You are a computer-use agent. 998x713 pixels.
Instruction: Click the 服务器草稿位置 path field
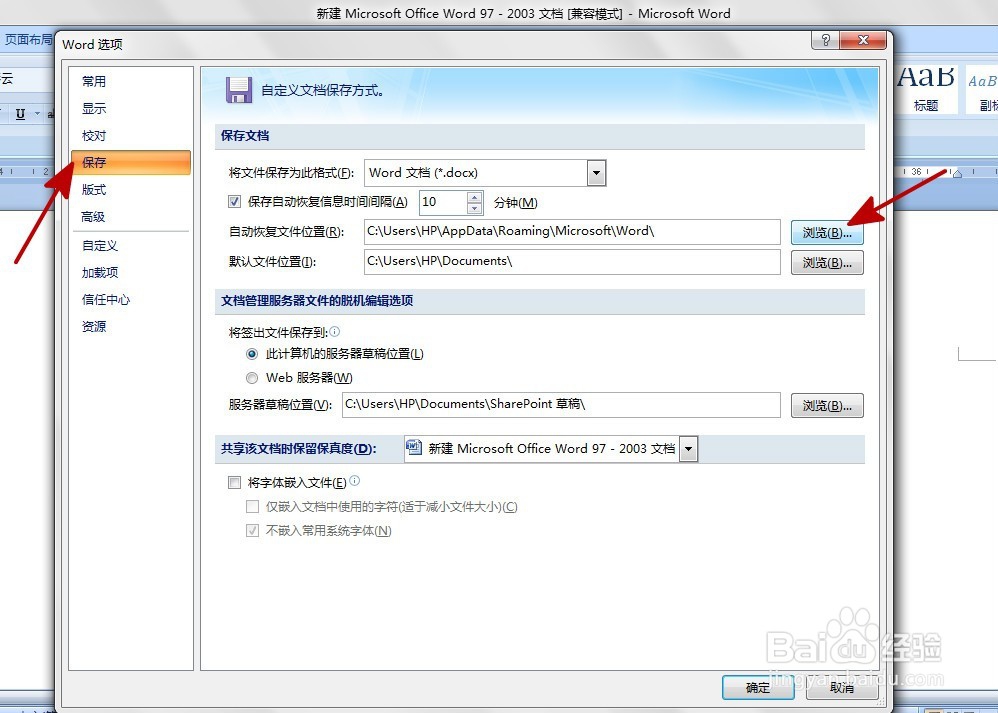(561, 405)
